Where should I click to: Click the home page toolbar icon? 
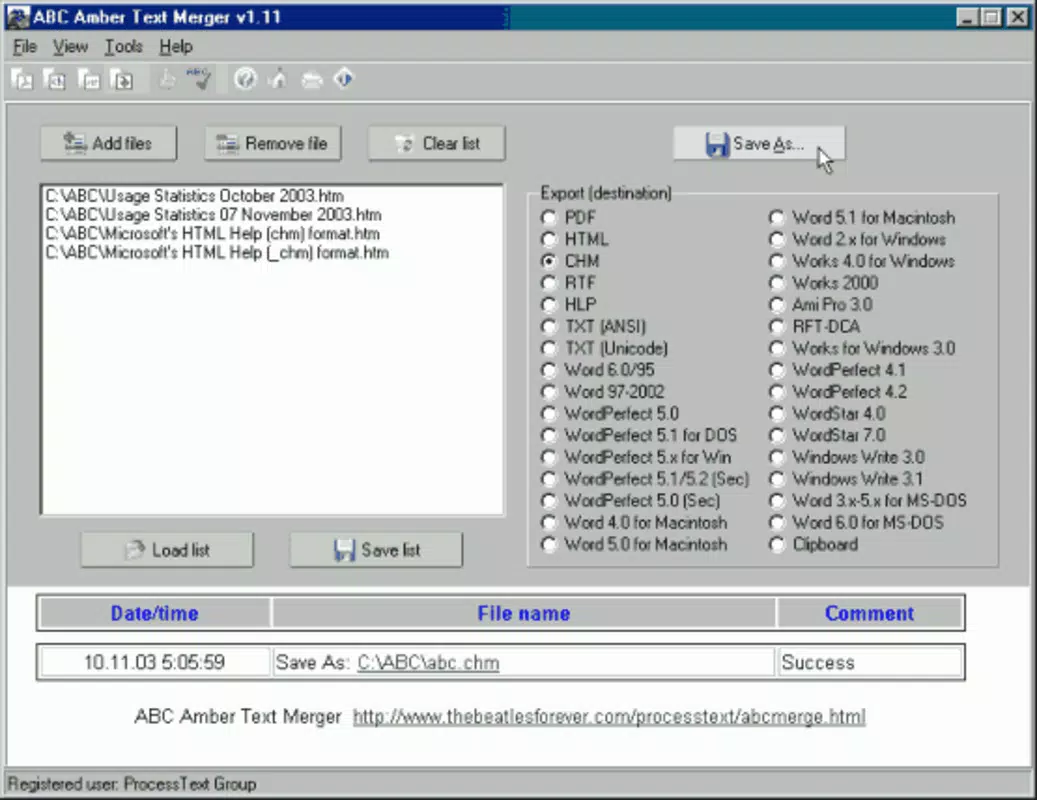tap(279, 79)
